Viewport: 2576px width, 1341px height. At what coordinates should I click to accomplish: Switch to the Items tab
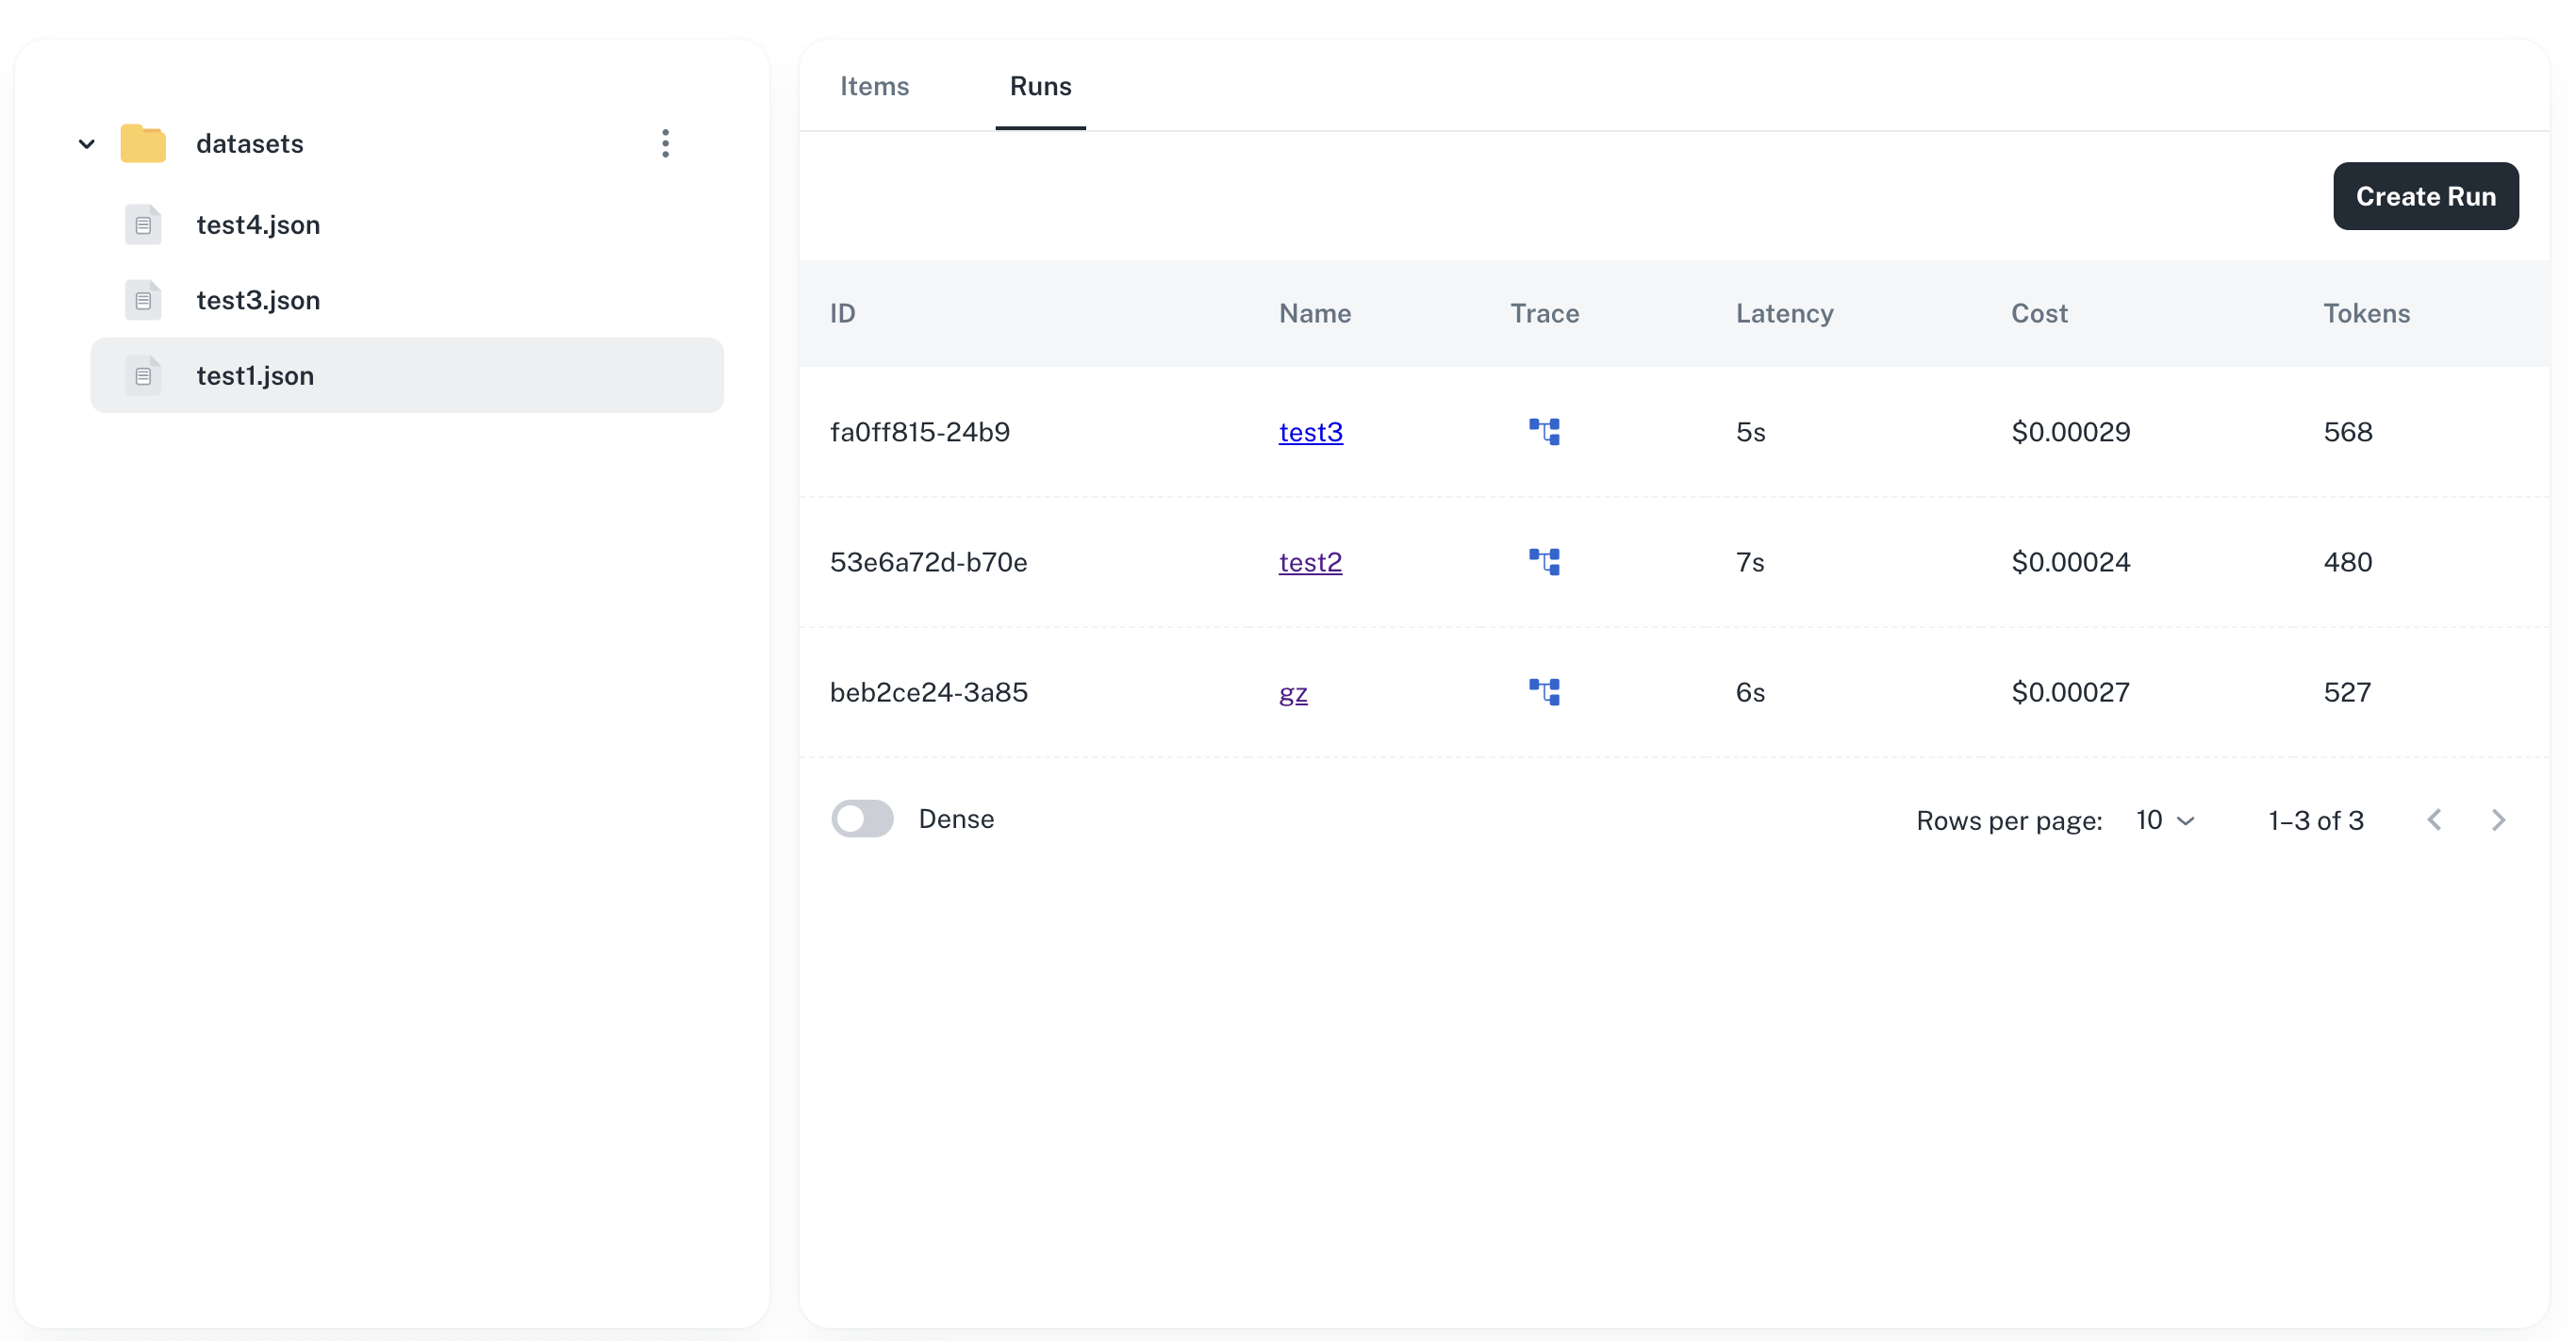(874, 86)
